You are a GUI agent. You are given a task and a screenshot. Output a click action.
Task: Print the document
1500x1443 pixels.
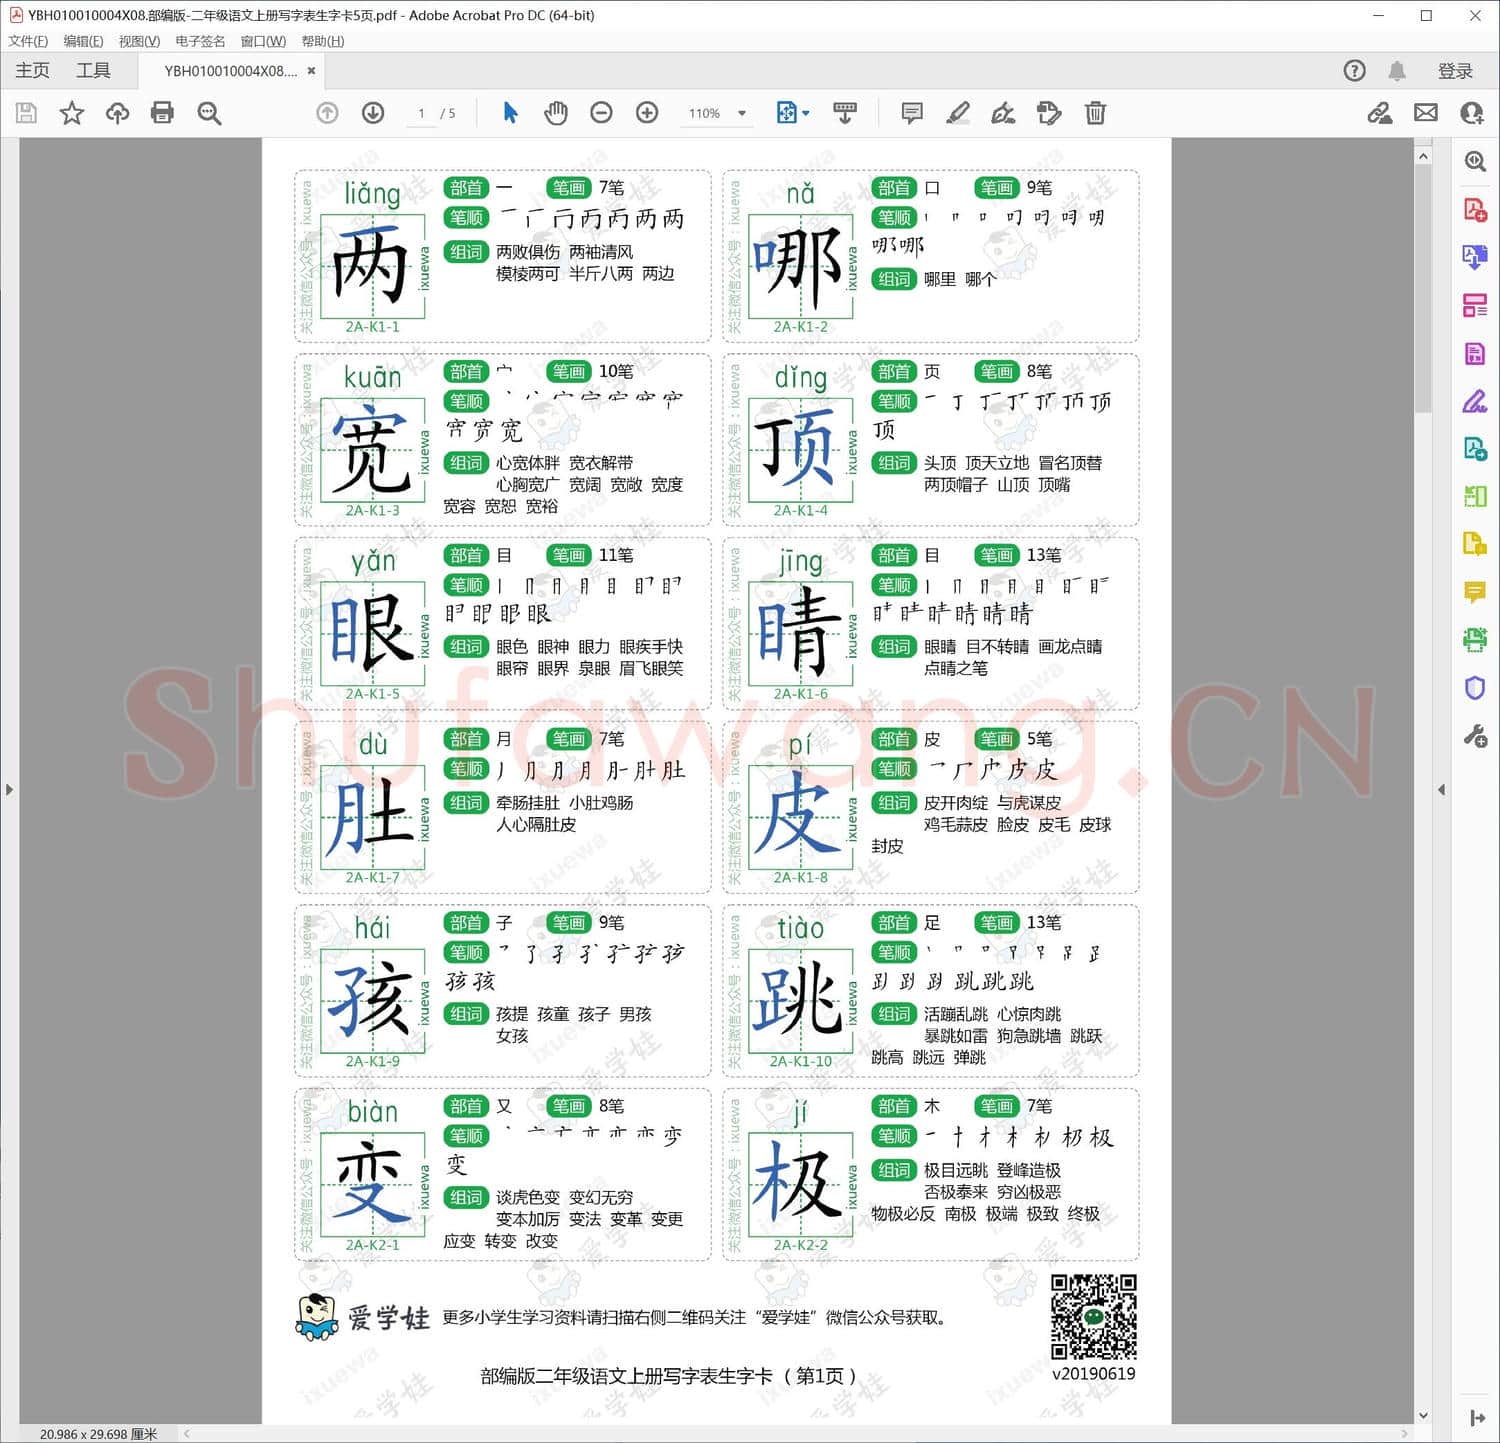(162, 113)
